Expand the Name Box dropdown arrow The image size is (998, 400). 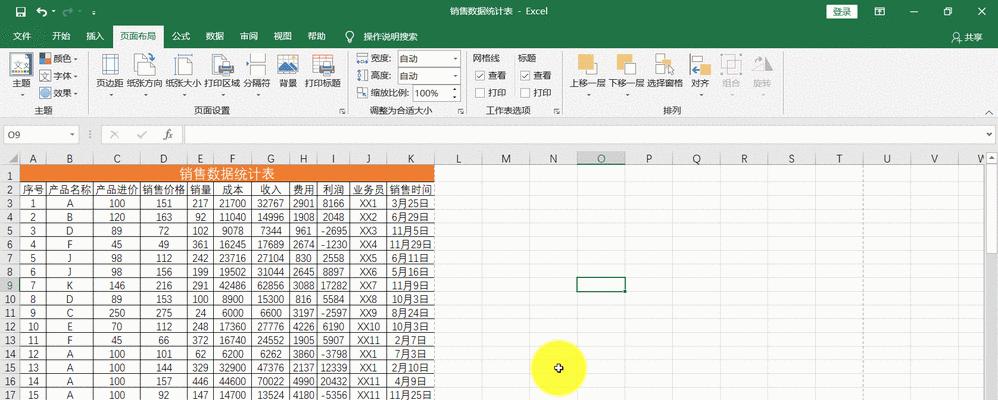pos(73,134)
